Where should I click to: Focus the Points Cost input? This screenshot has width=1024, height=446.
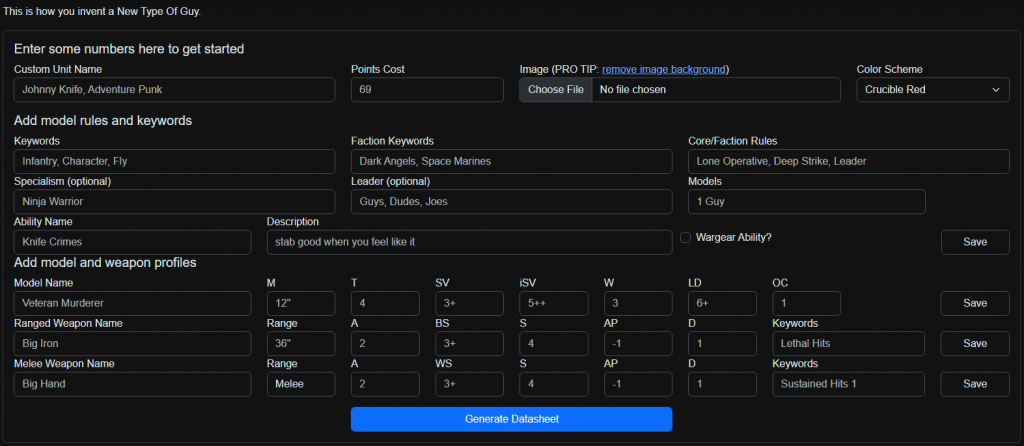(x=427, y=90)
